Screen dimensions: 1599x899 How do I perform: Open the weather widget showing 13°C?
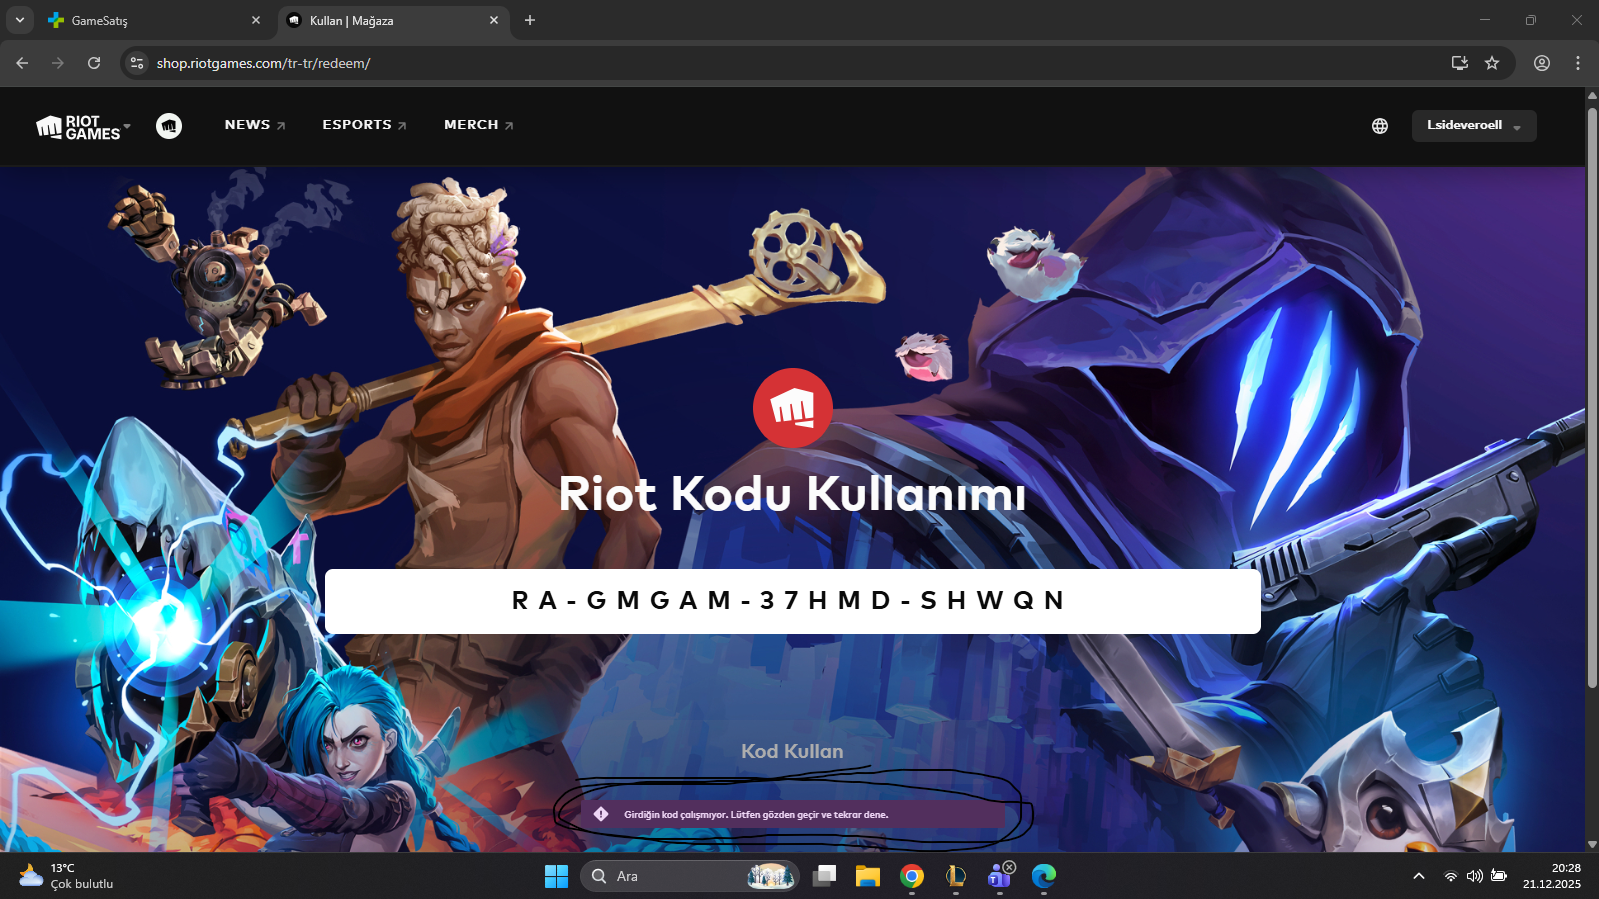(66, 876)
